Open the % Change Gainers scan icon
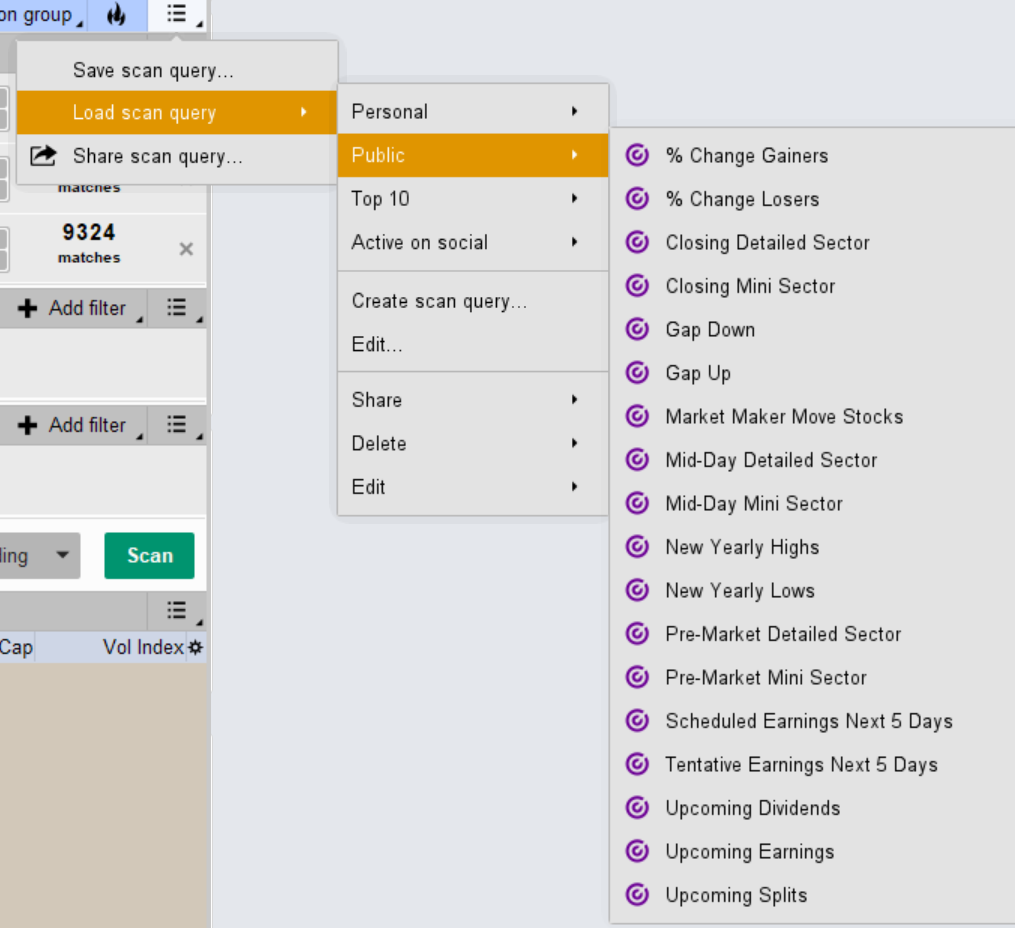Image resolution: width=1015 pixels, height=928 pixels. point(638,155)
